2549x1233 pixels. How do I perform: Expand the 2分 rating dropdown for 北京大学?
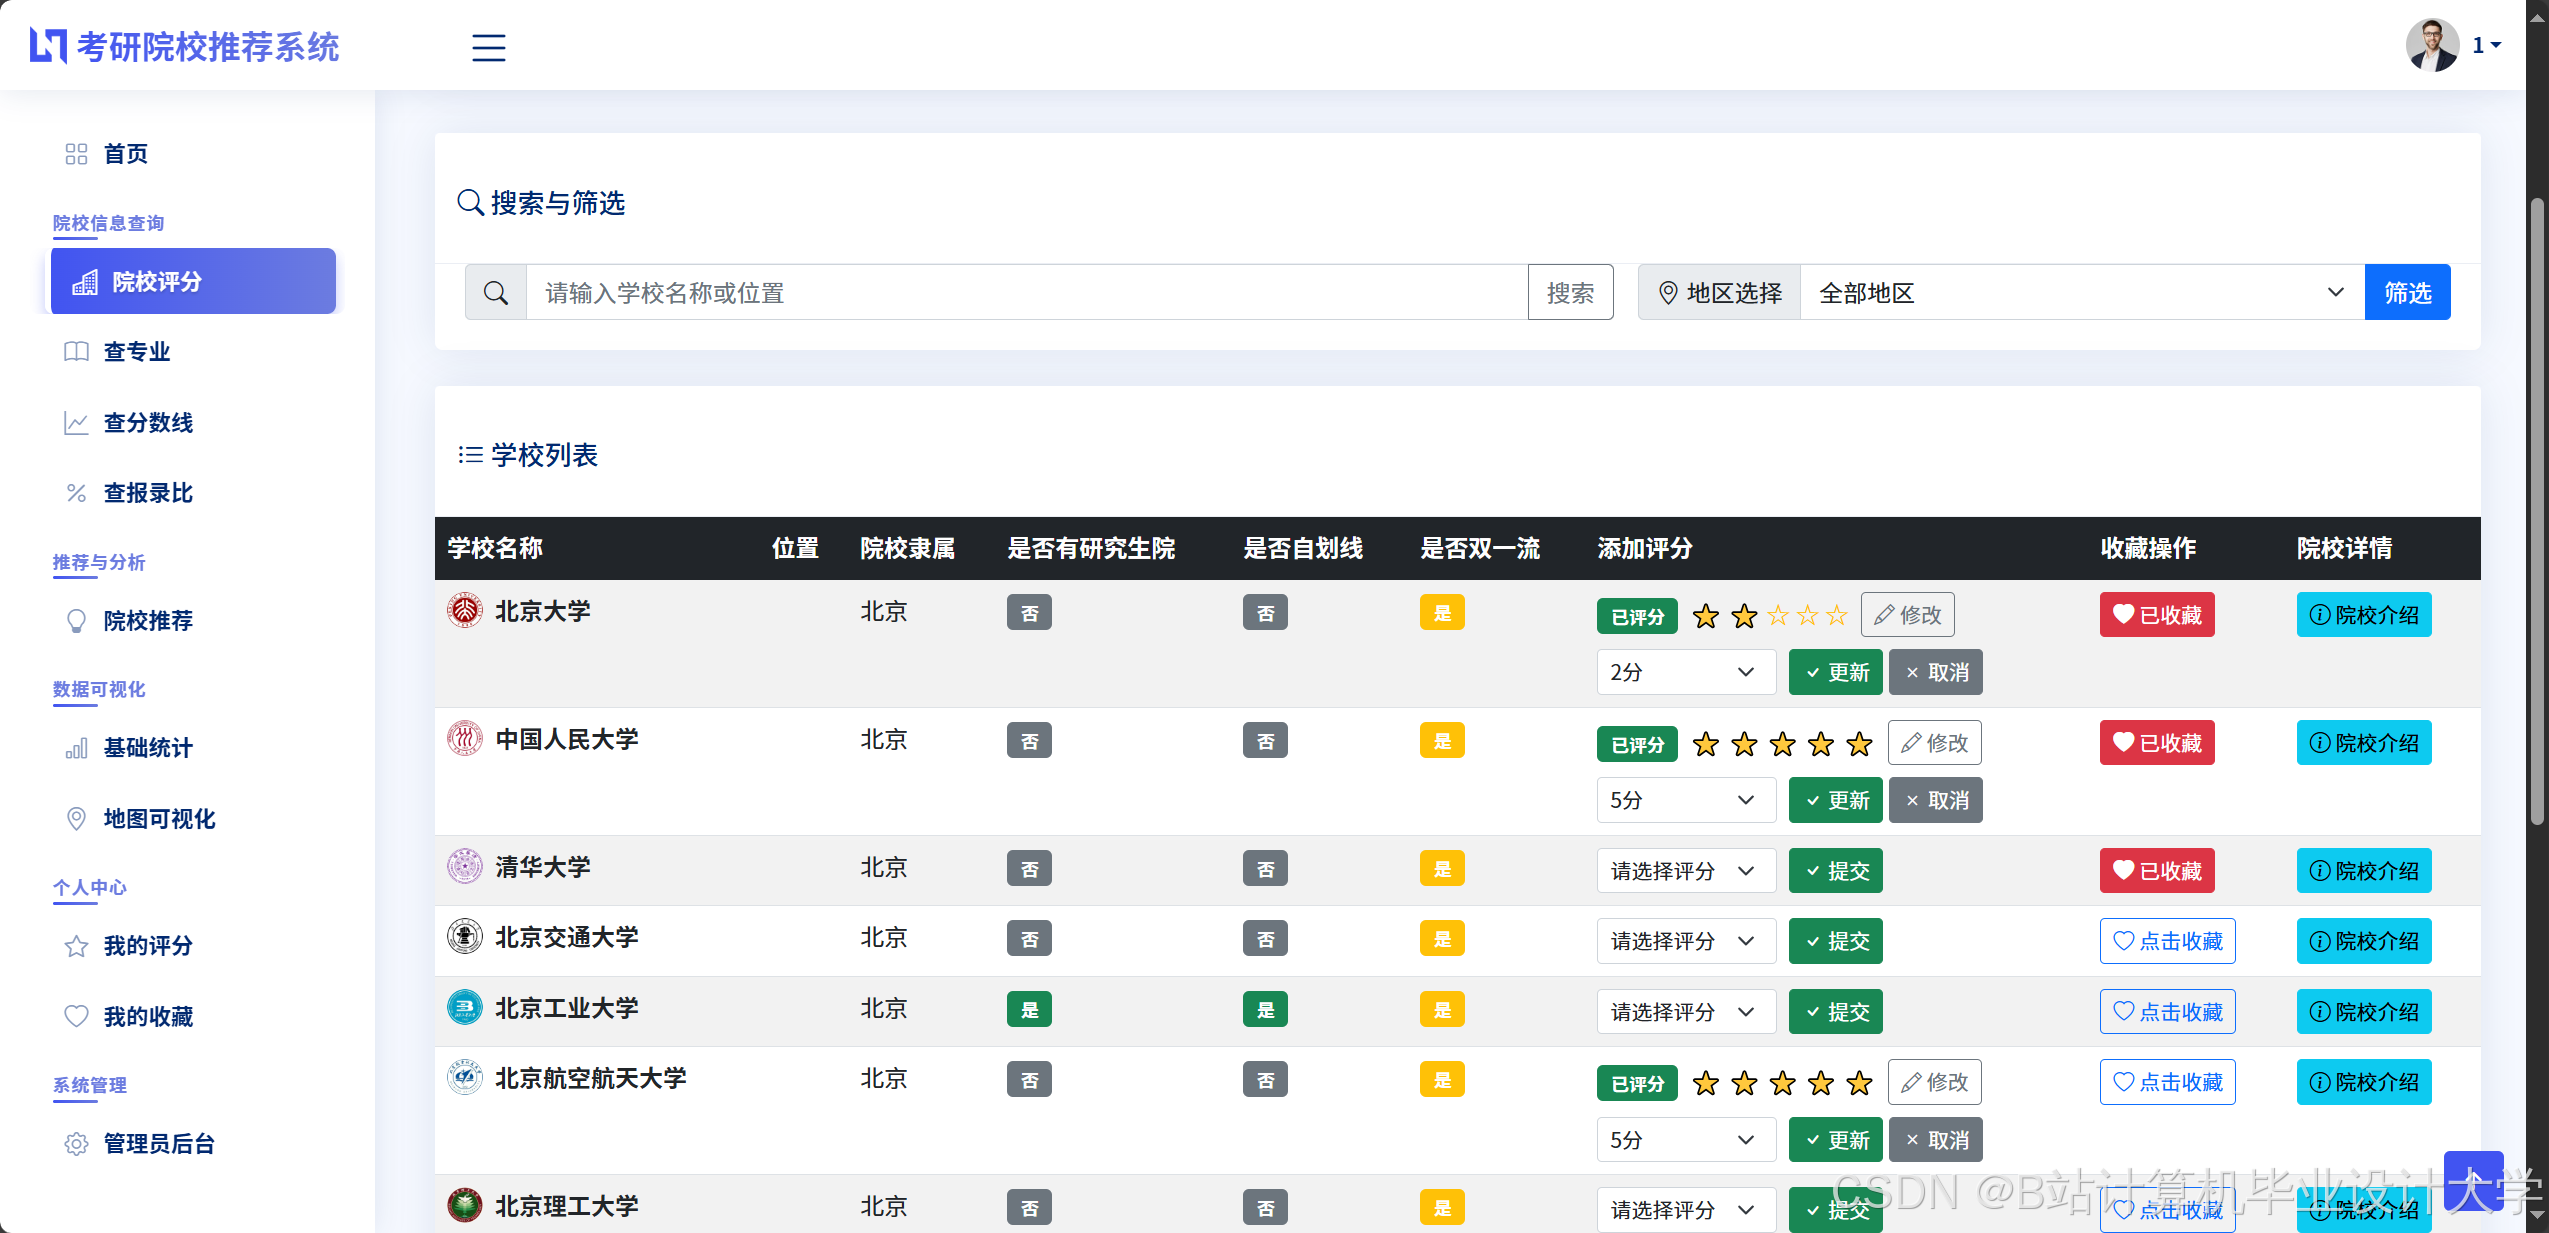point(1685,672)
